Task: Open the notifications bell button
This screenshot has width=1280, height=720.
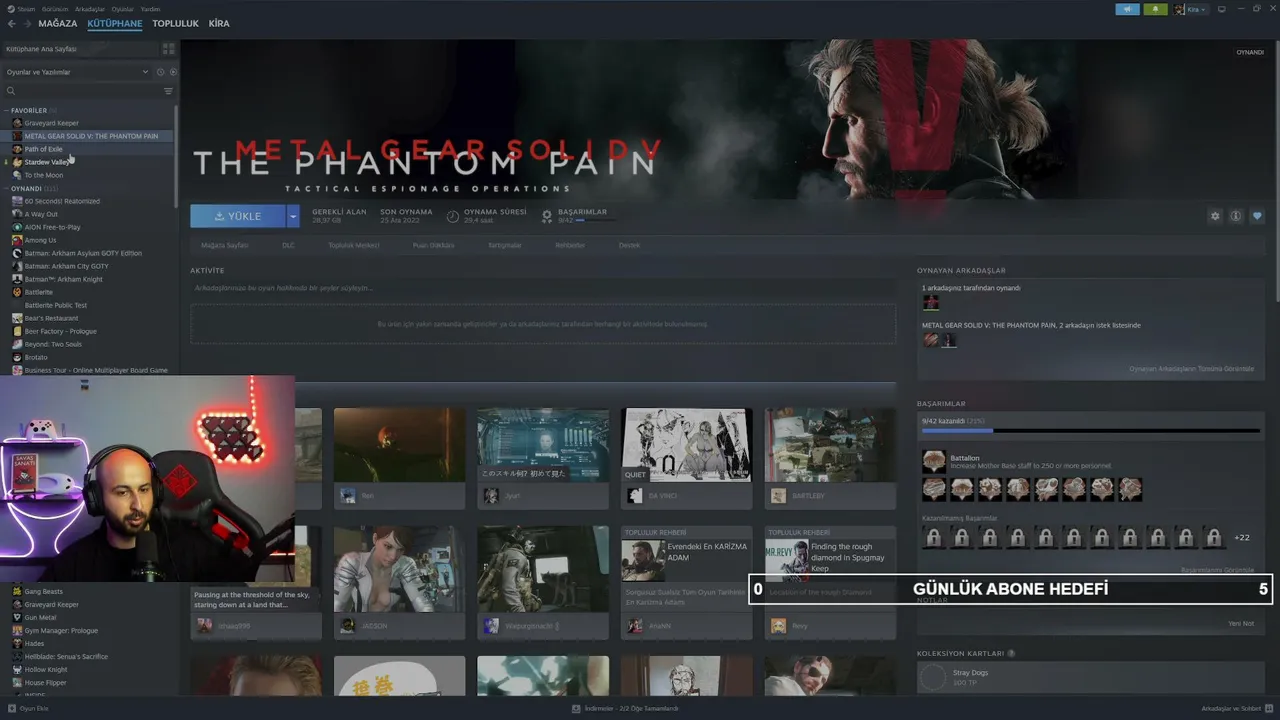Action: point(1156,9)
